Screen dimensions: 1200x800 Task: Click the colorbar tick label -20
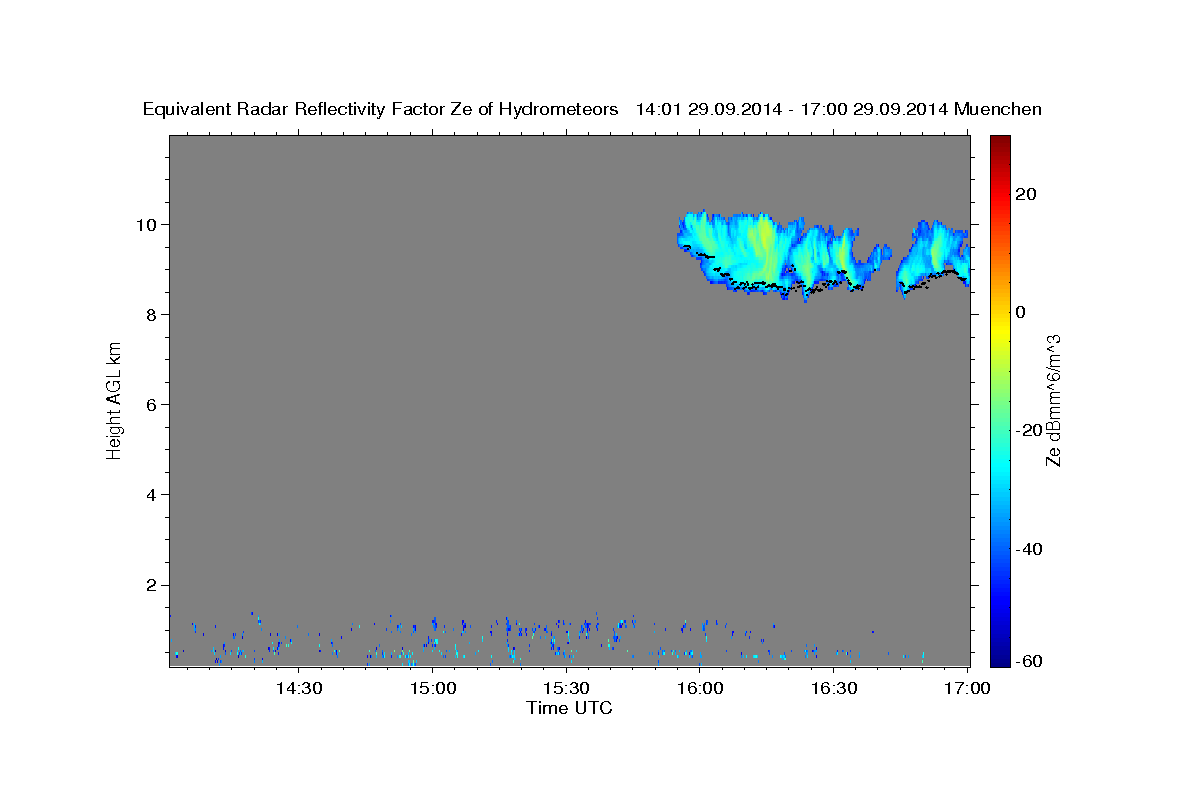(x=1030, y=430)
